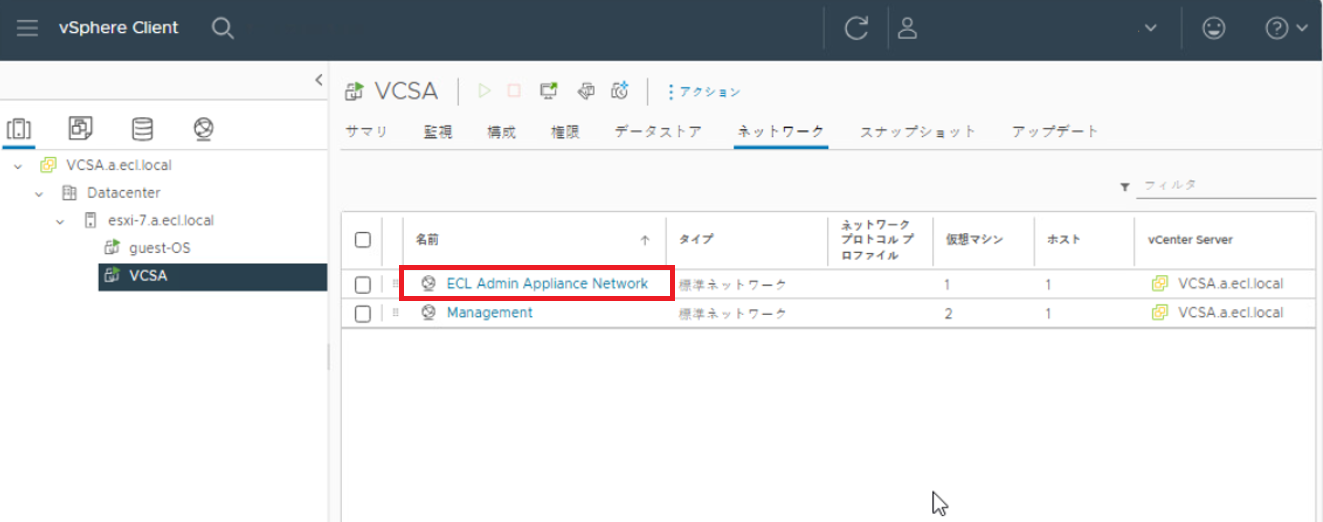Screen dimensions: 1323x522
Task: Open the スナップショット tab
Action: [918, 131]
